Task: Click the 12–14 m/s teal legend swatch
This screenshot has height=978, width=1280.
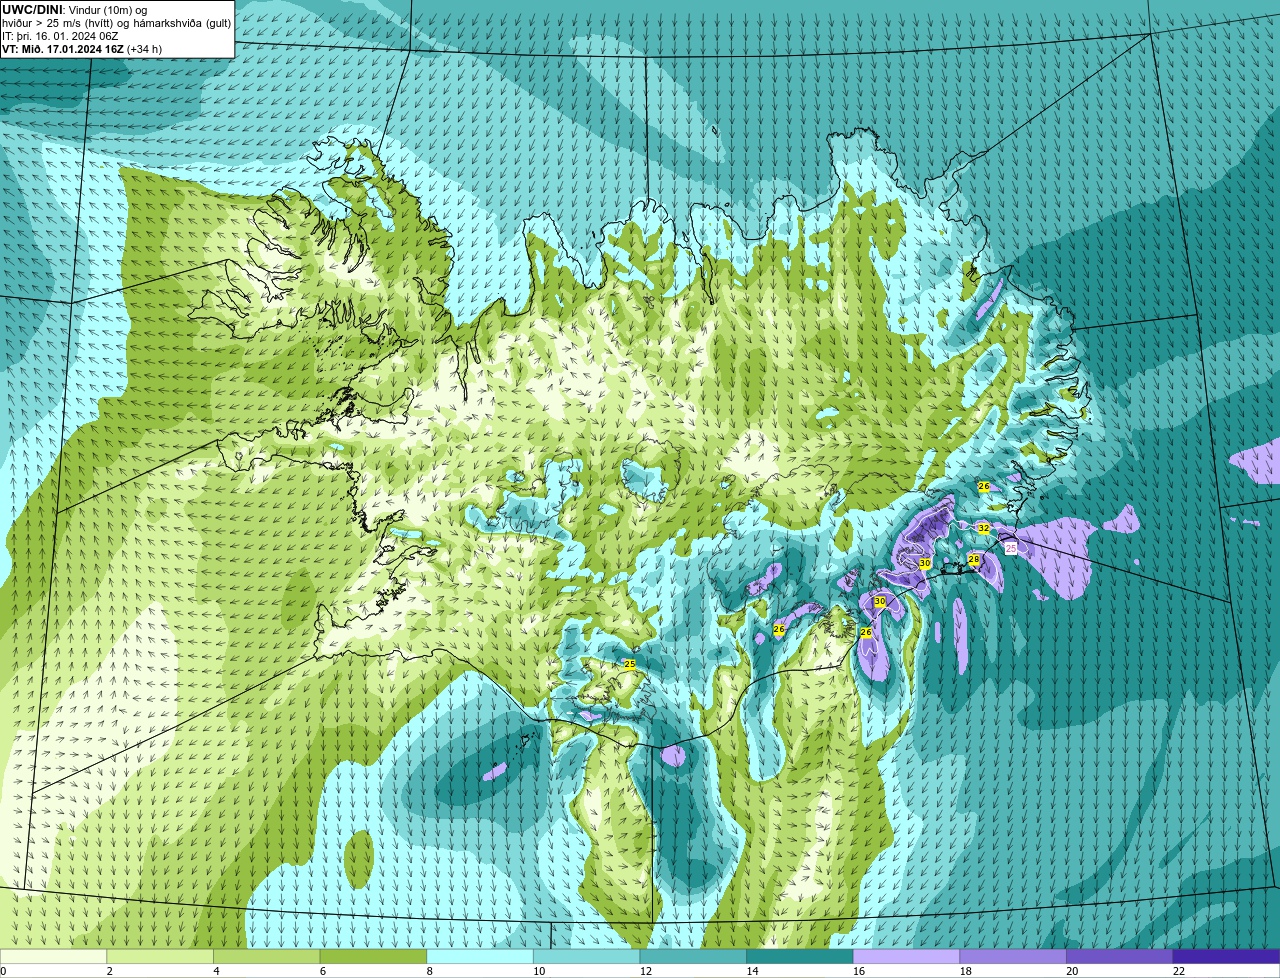Action: pos(693,956)
